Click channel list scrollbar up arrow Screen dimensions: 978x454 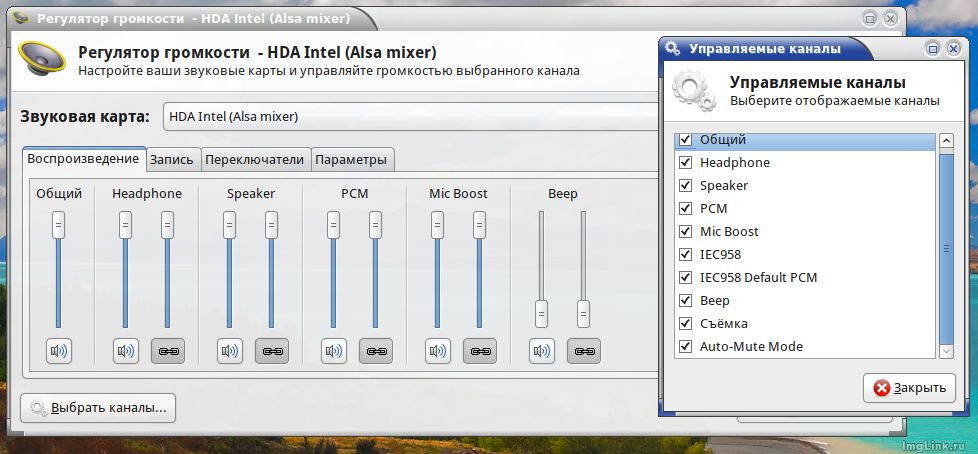tap(946, 141)
